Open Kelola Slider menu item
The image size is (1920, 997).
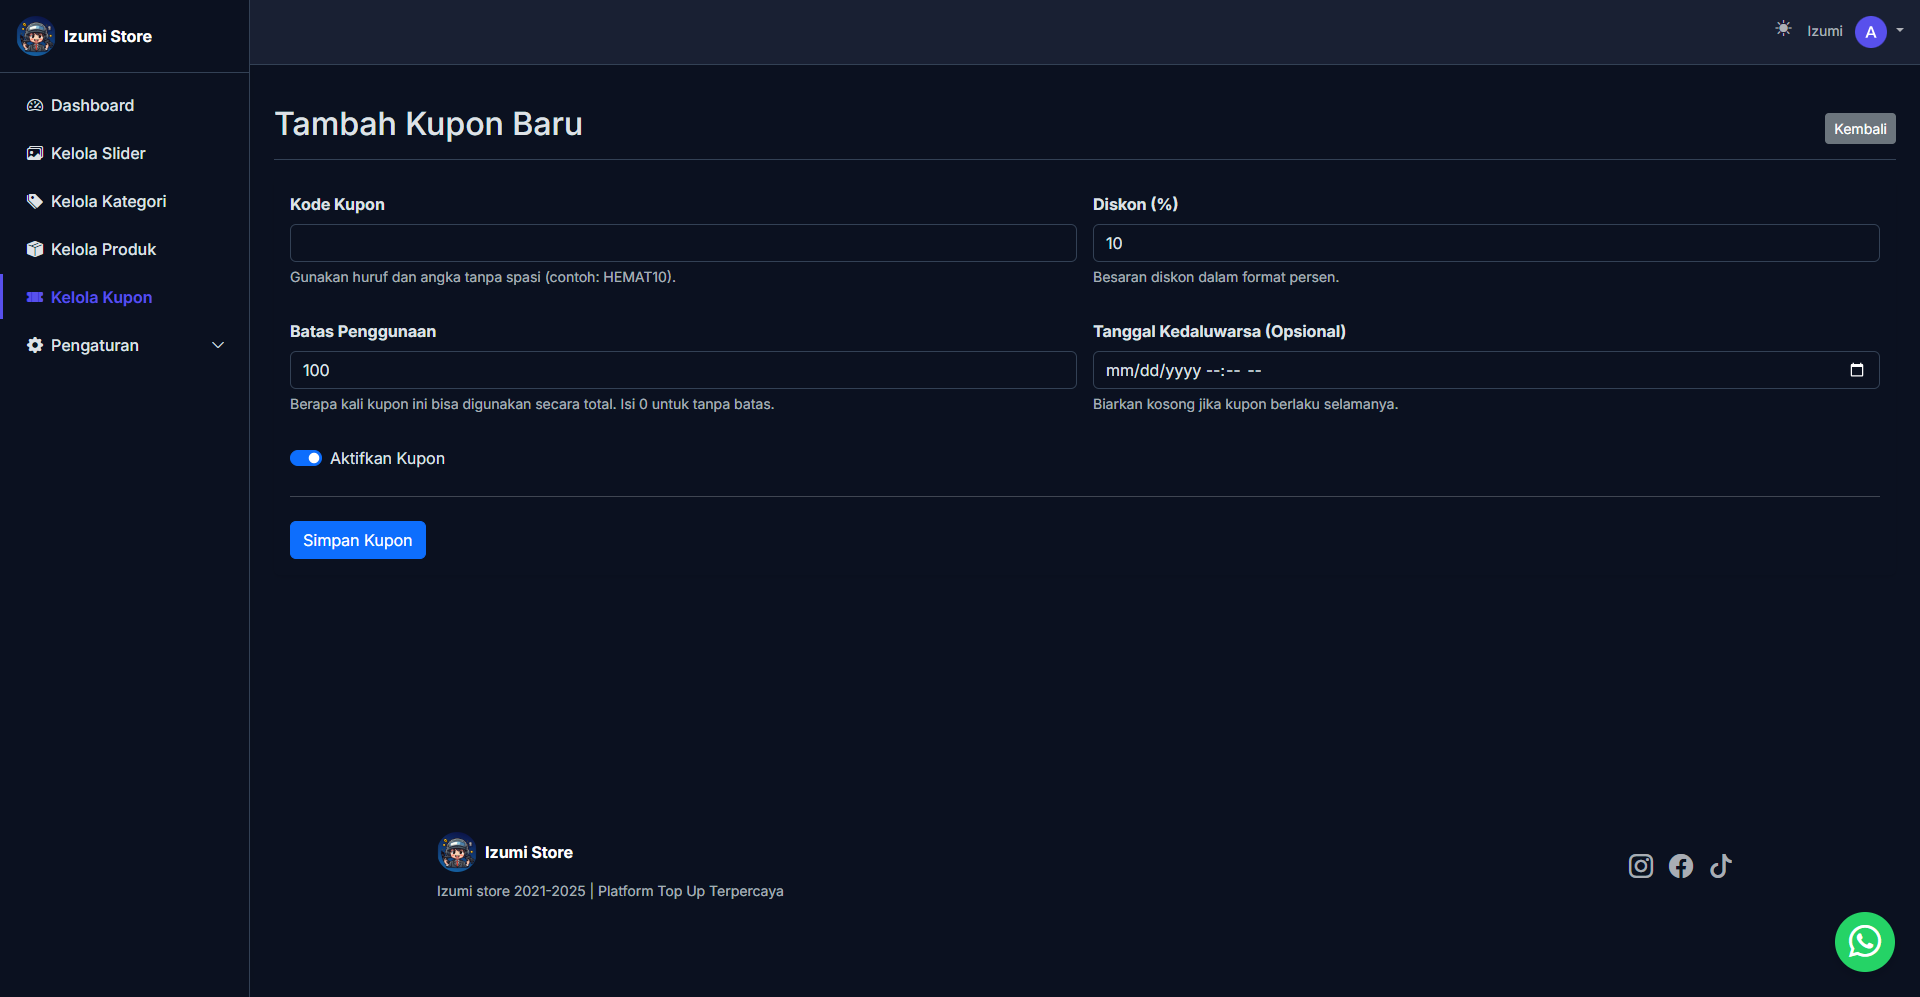pyautogui.click(x=98, y=153)
